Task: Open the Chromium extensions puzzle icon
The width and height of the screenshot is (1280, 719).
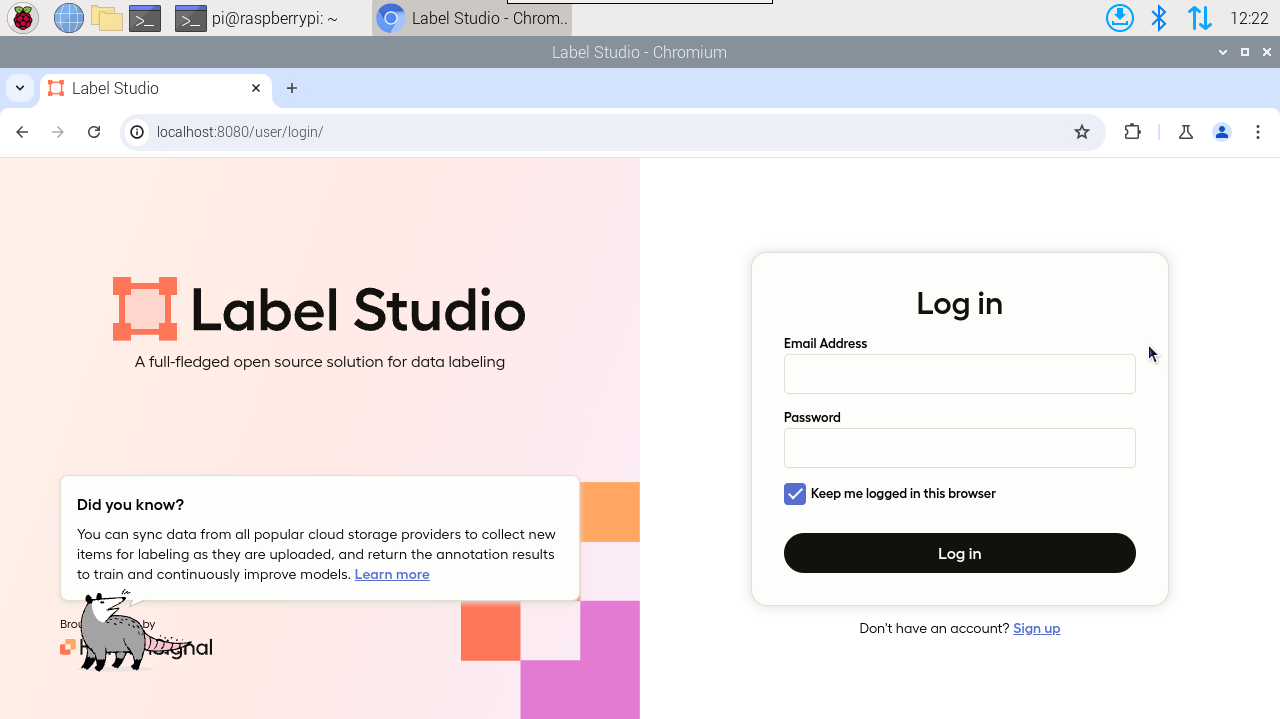Action: pos(1133,132)
